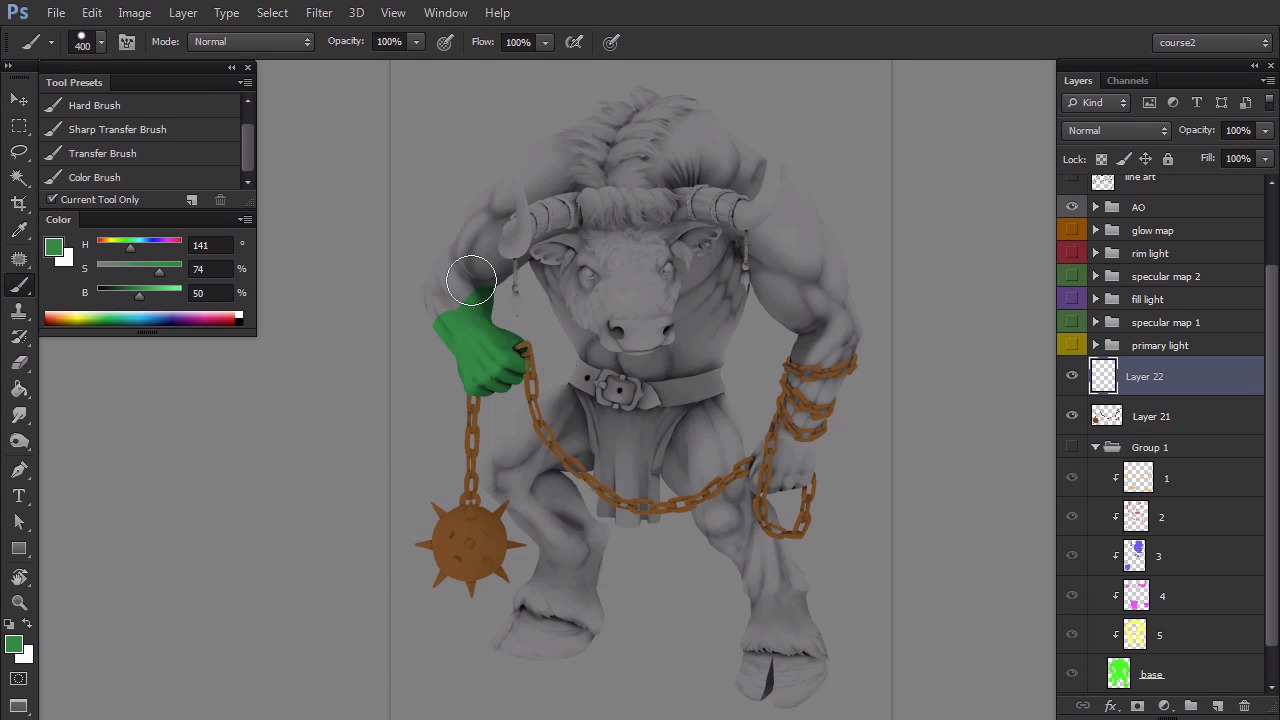Uncheck Current Tool Only checkbox
The width and height of the screenshot is (1280, 720).
pyautogui.click(x=53, y=200)
